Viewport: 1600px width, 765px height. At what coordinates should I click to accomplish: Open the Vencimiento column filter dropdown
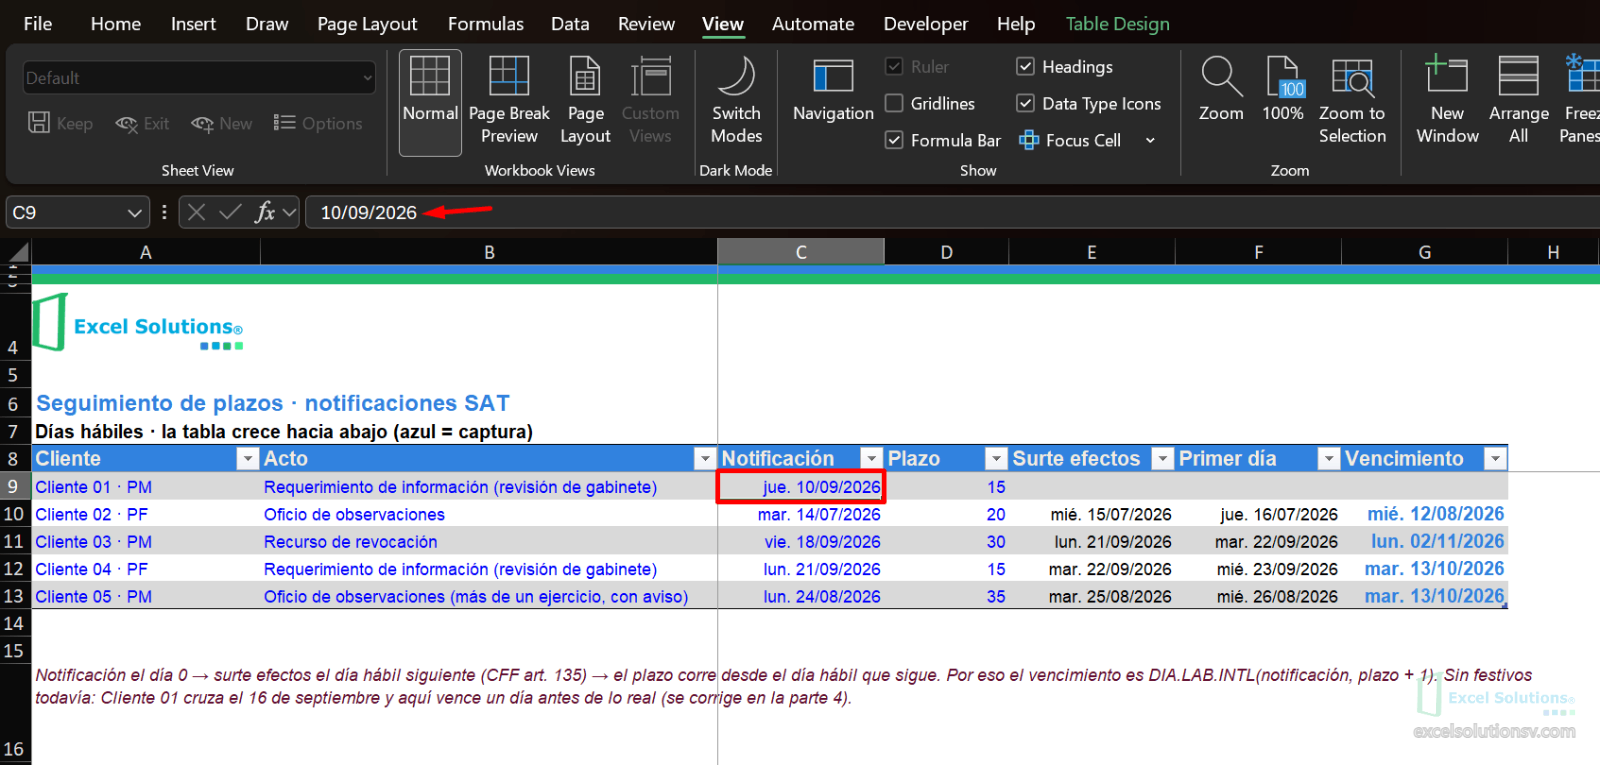click(1495, 458)
